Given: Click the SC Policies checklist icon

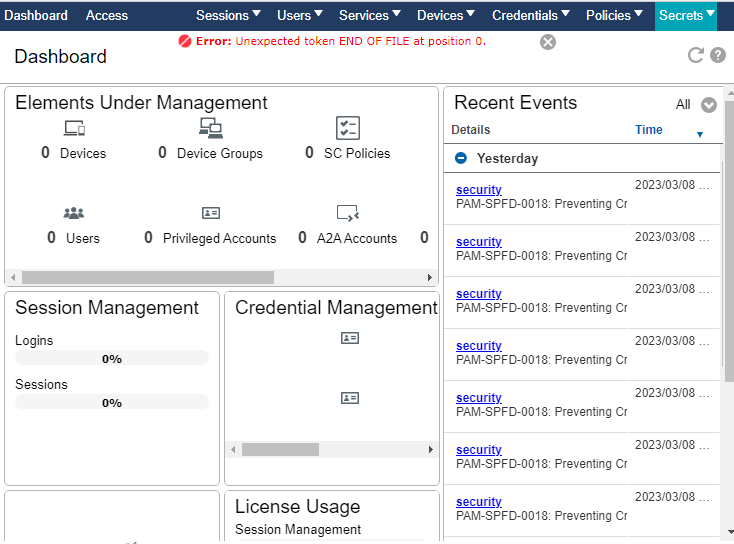Looking at the screenshot, I should tap(347, 128).
